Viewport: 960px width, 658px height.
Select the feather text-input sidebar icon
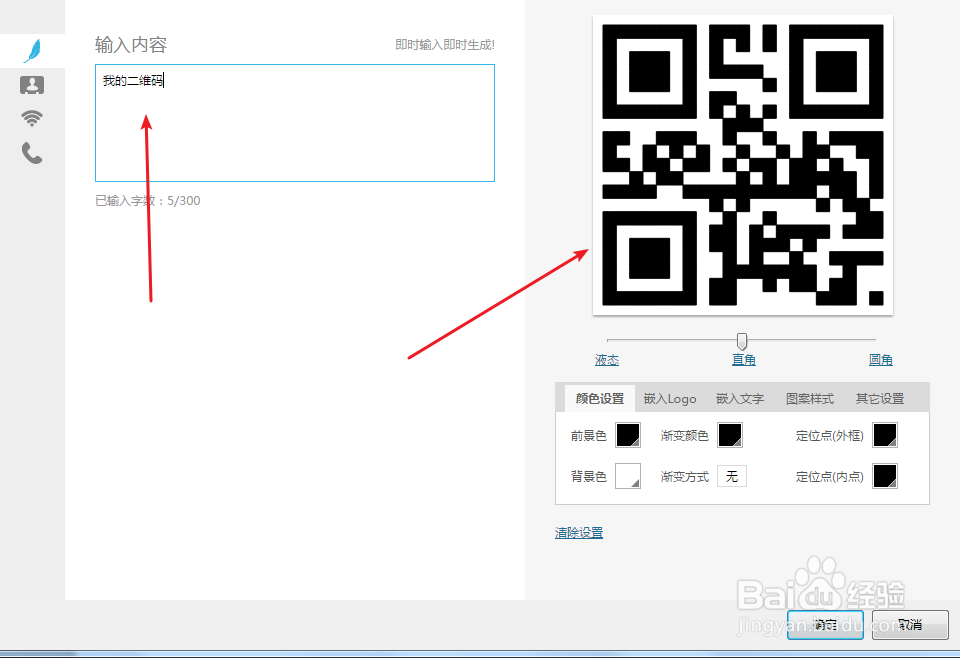32,51
